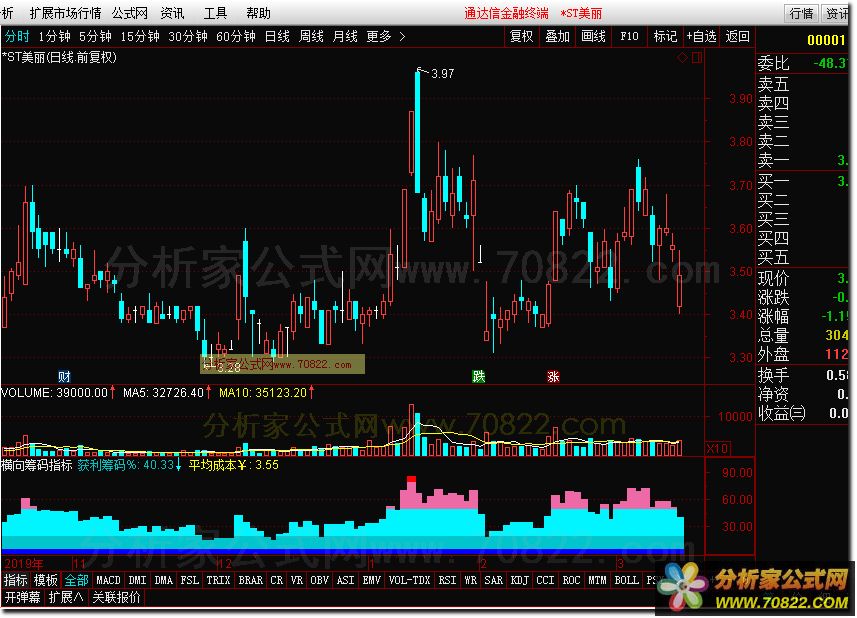Viewport: 857px width, 618px height.
Task: Select the VOL-TDX indicator
Action: point(409,580)
